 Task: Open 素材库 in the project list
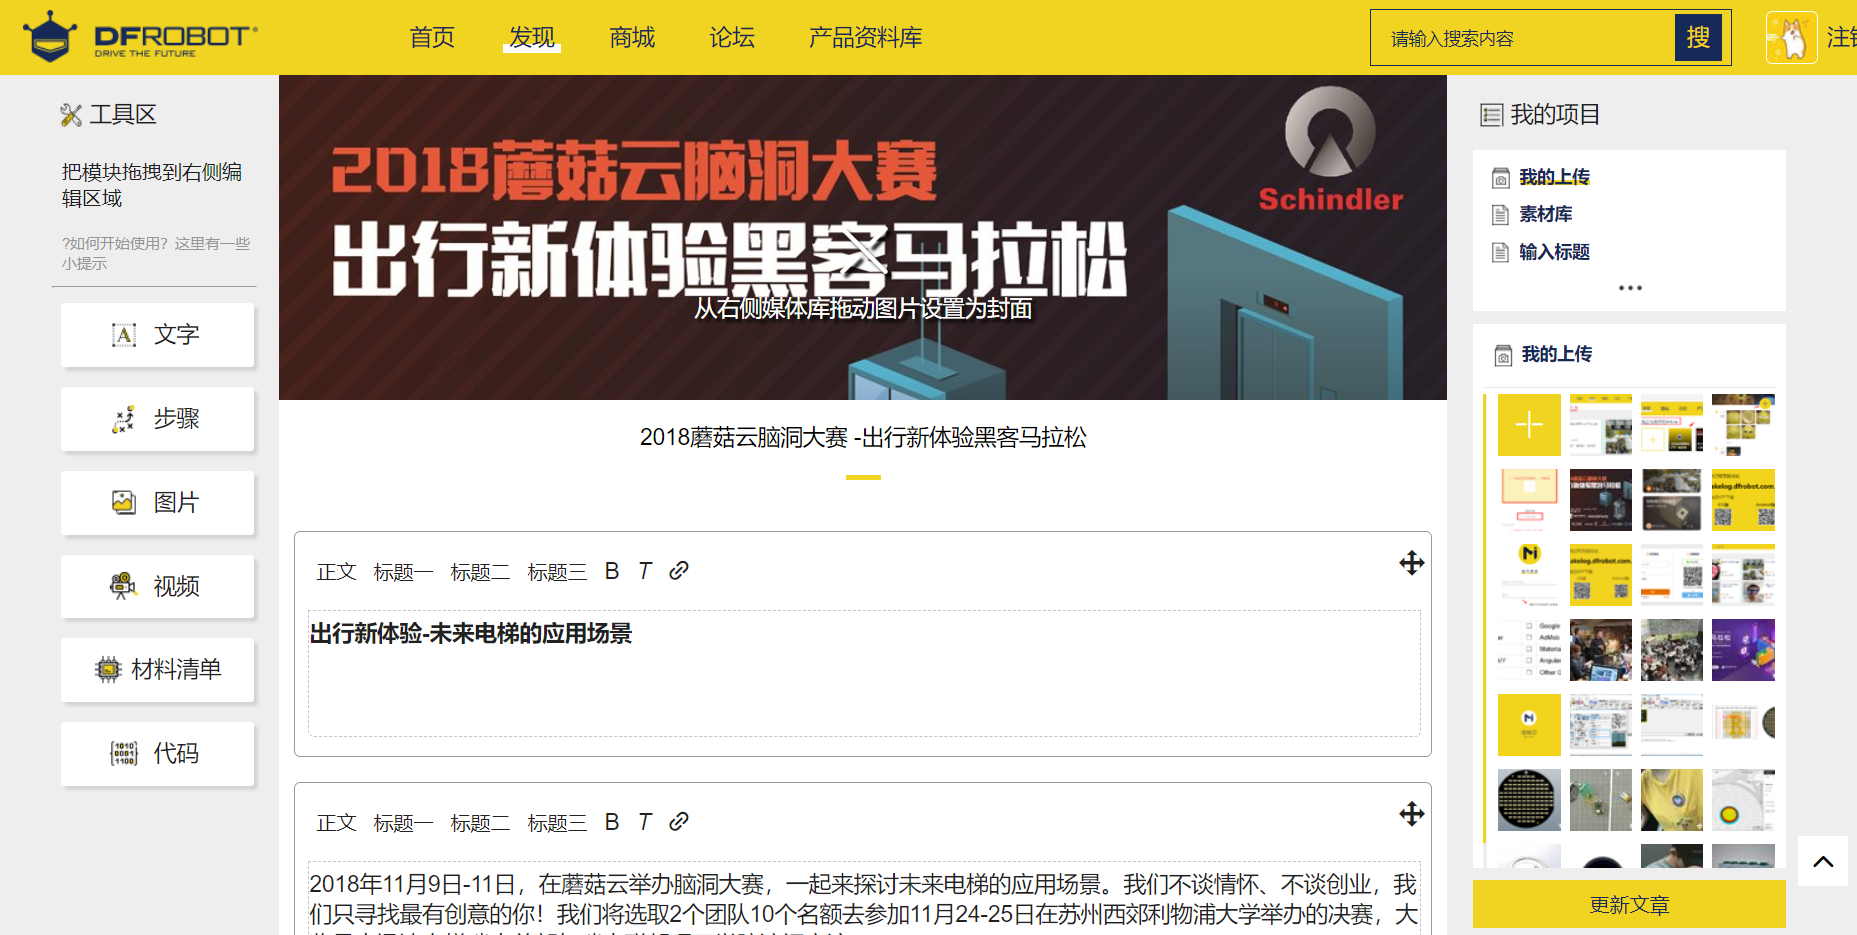(1546, 214)
